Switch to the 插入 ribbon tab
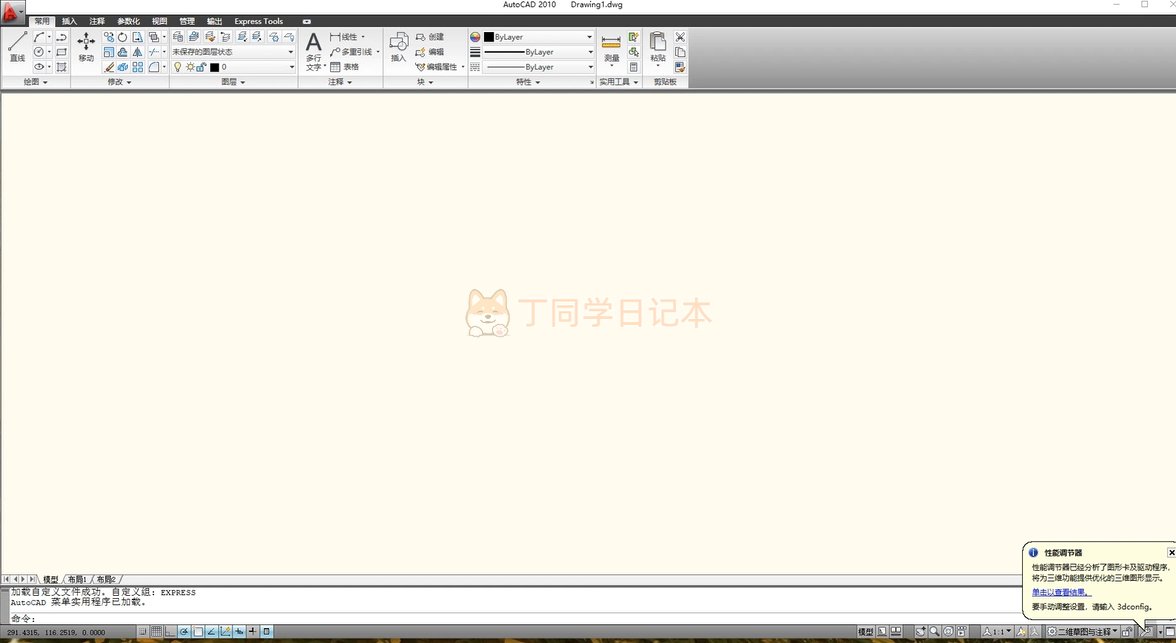This screenshot has width=1176, height=643. [69, 21]
